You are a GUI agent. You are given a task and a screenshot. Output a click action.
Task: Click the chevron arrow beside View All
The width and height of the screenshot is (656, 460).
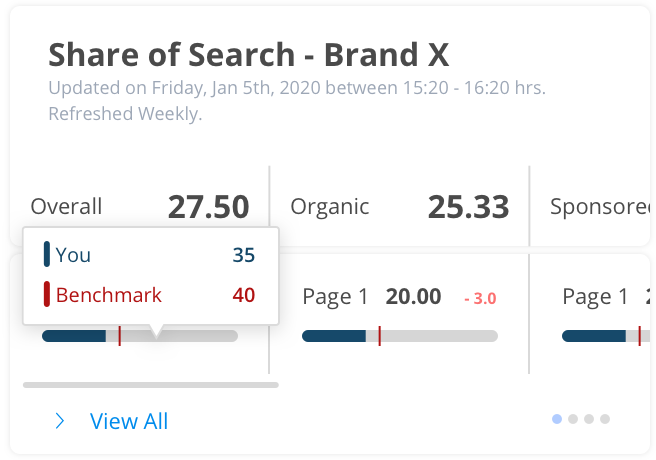pos(60,422)
